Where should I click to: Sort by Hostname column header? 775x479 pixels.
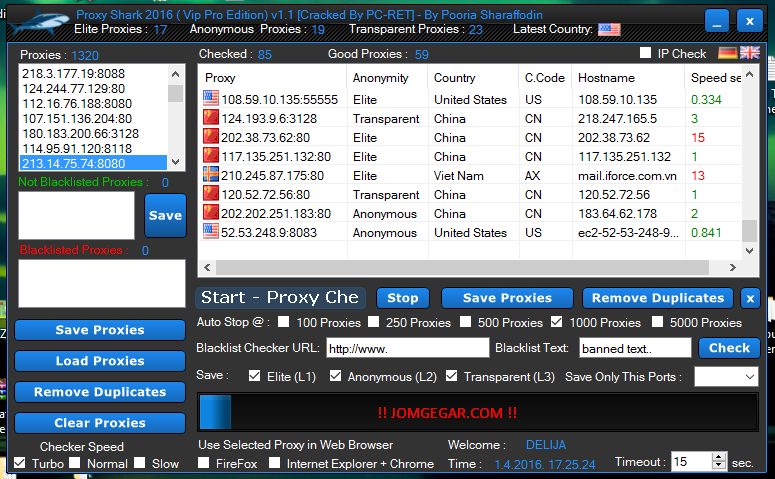click(628, 78)
